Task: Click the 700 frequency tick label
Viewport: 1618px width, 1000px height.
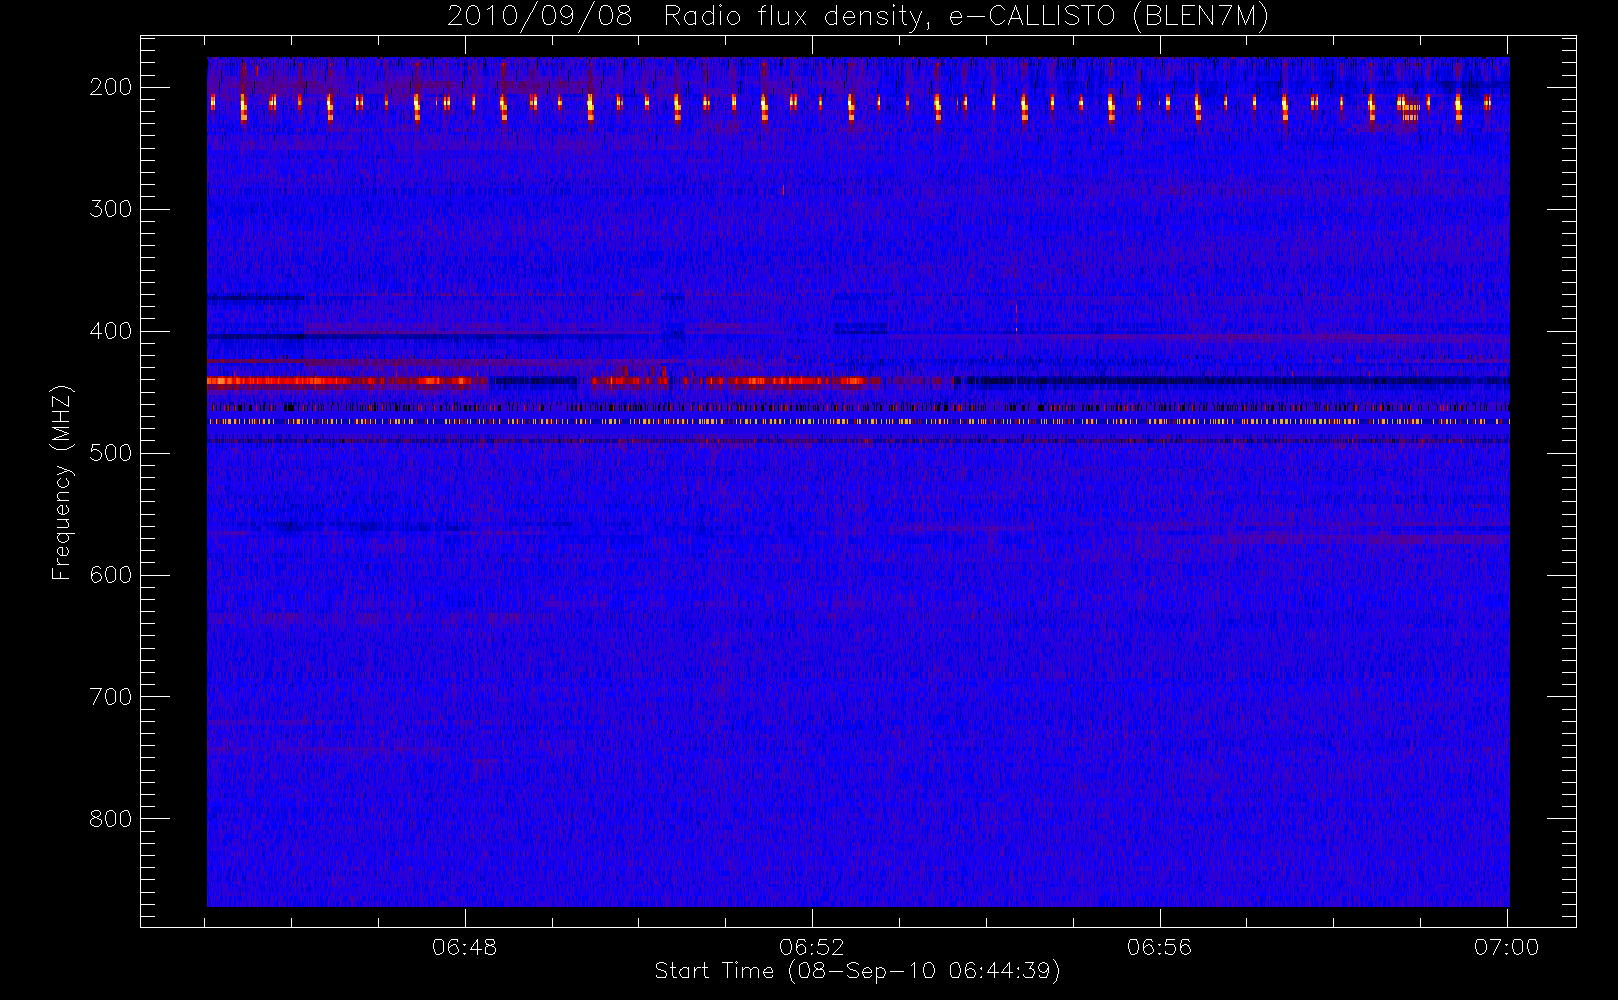Action: [x=110, y=697]
